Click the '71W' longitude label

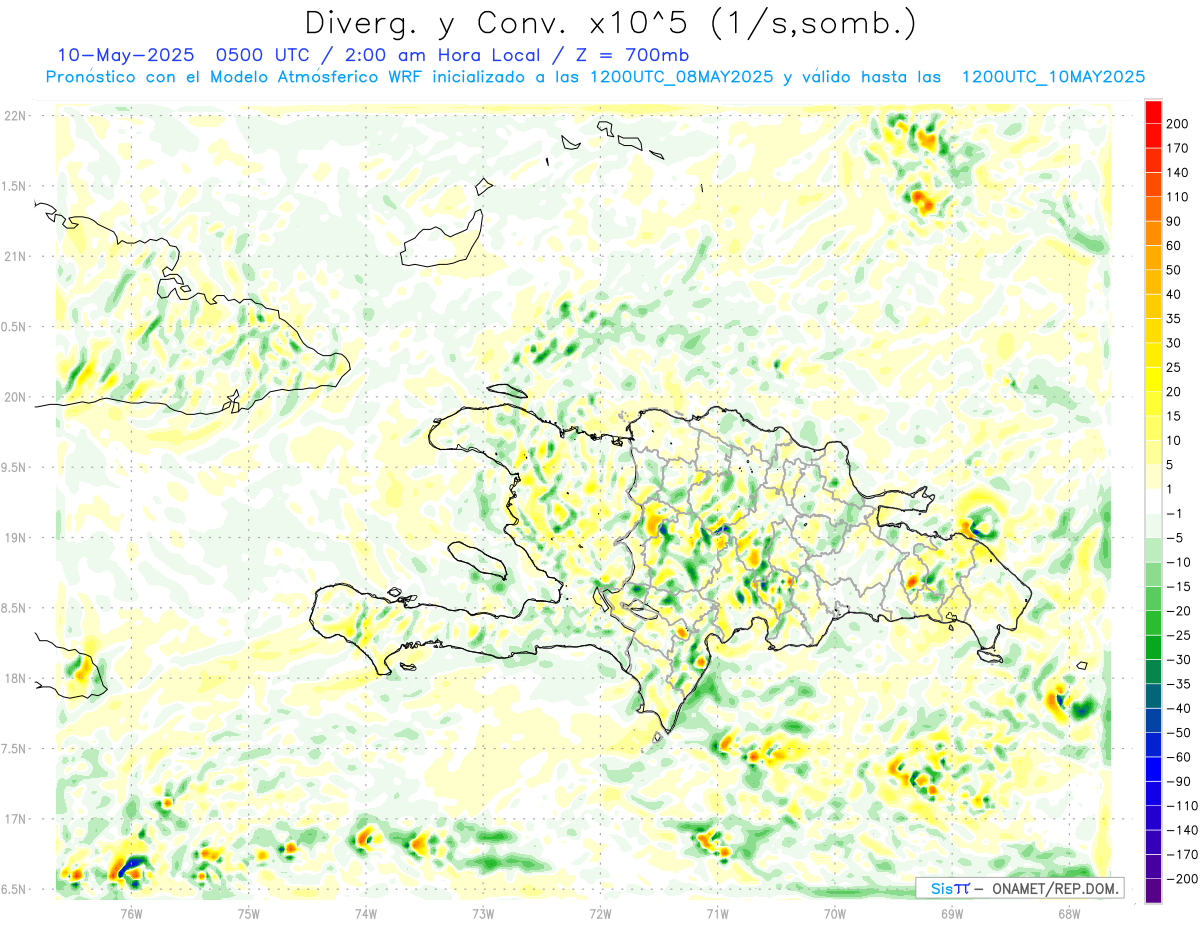(717, 913)
